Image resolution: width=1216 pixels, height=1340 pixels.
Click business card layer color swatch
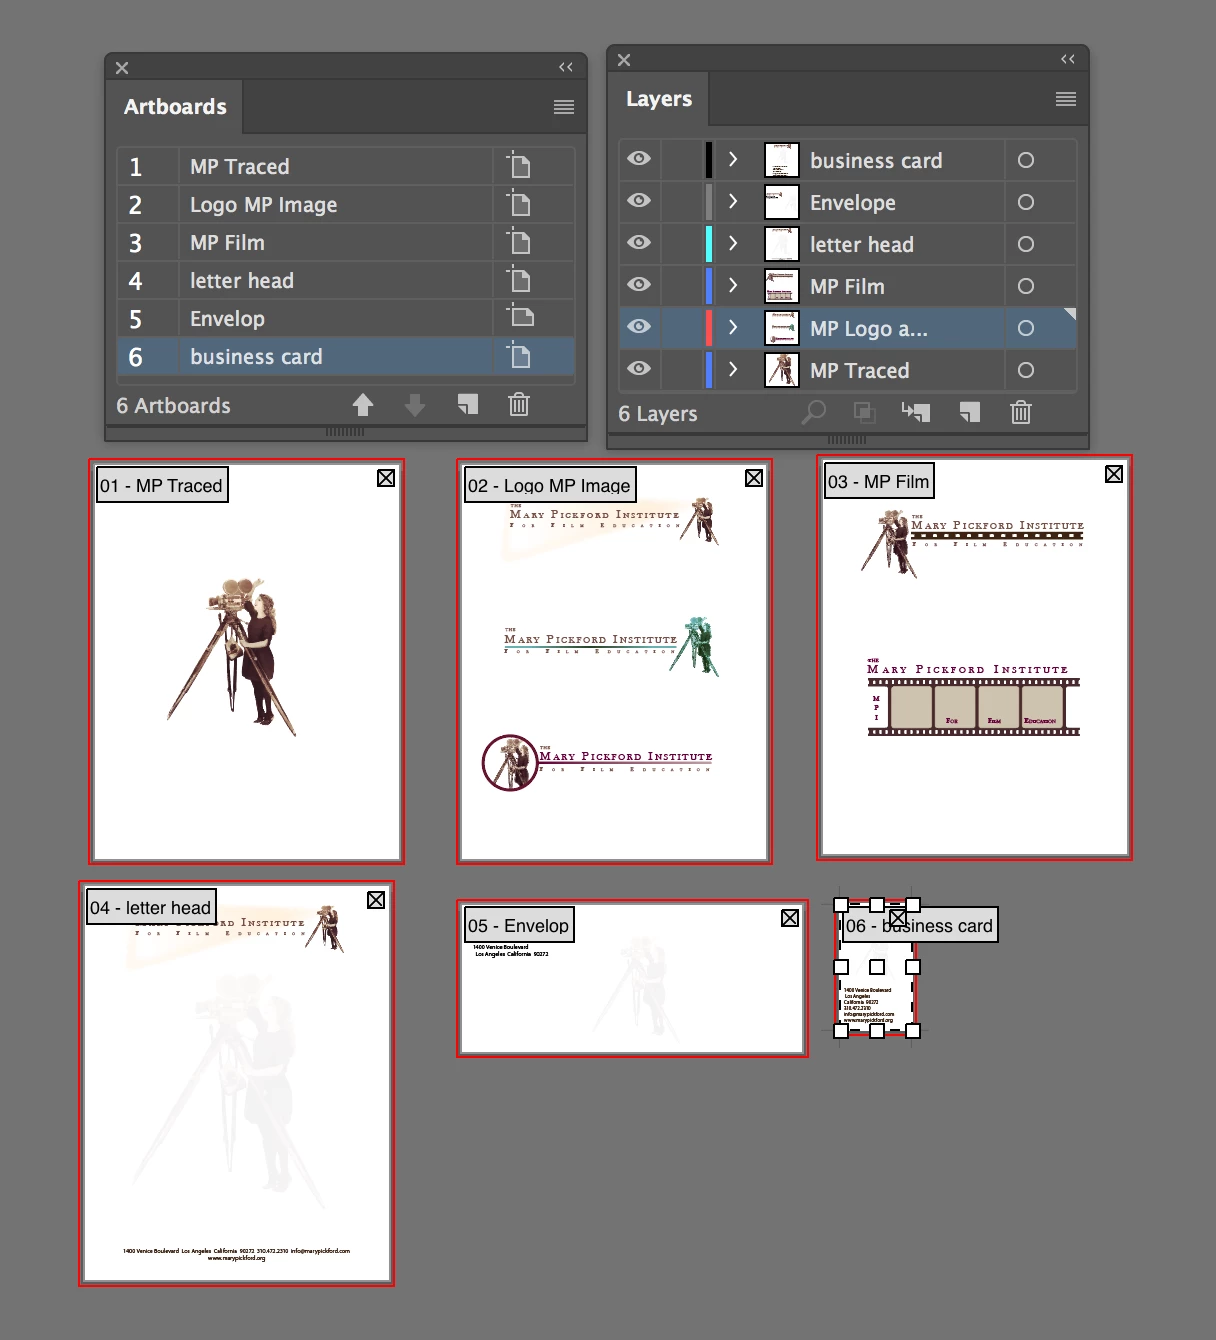click(709, 160)
